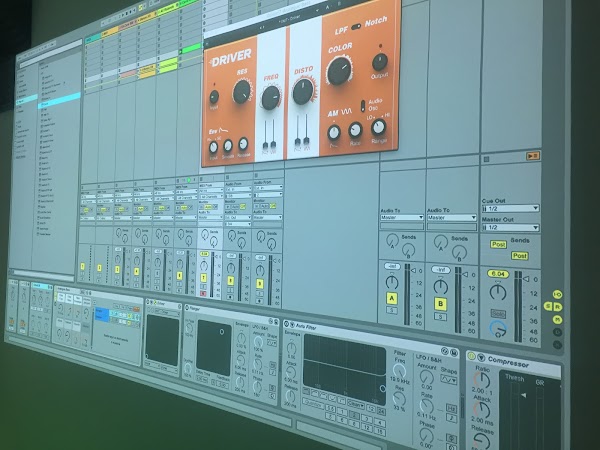Image resolution: width=600 pixels, height=450 pixels.
Task: Toggle the Compressor device activator
Action: 471,357
